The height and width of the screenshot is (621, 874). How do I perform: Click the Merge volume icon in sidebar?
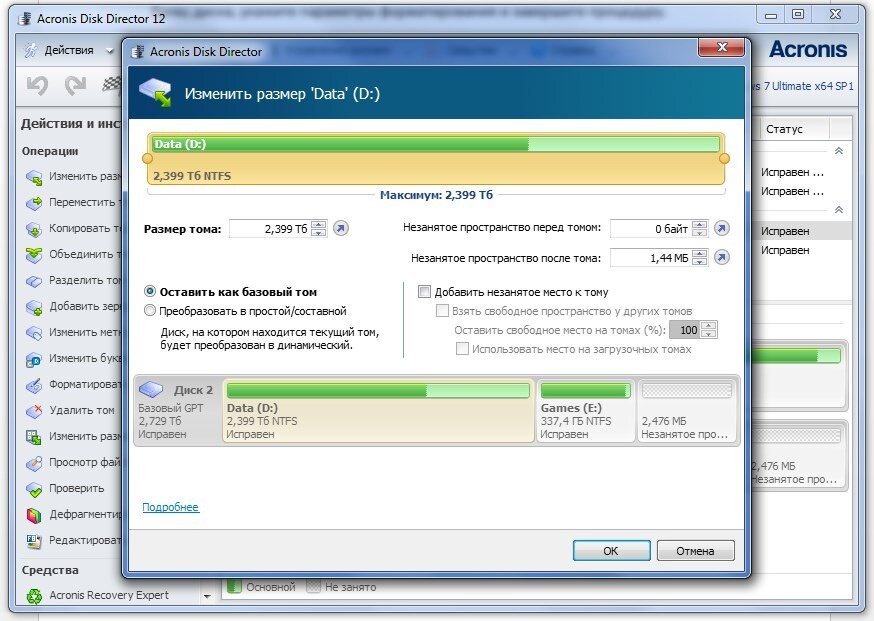click(34, 255)
